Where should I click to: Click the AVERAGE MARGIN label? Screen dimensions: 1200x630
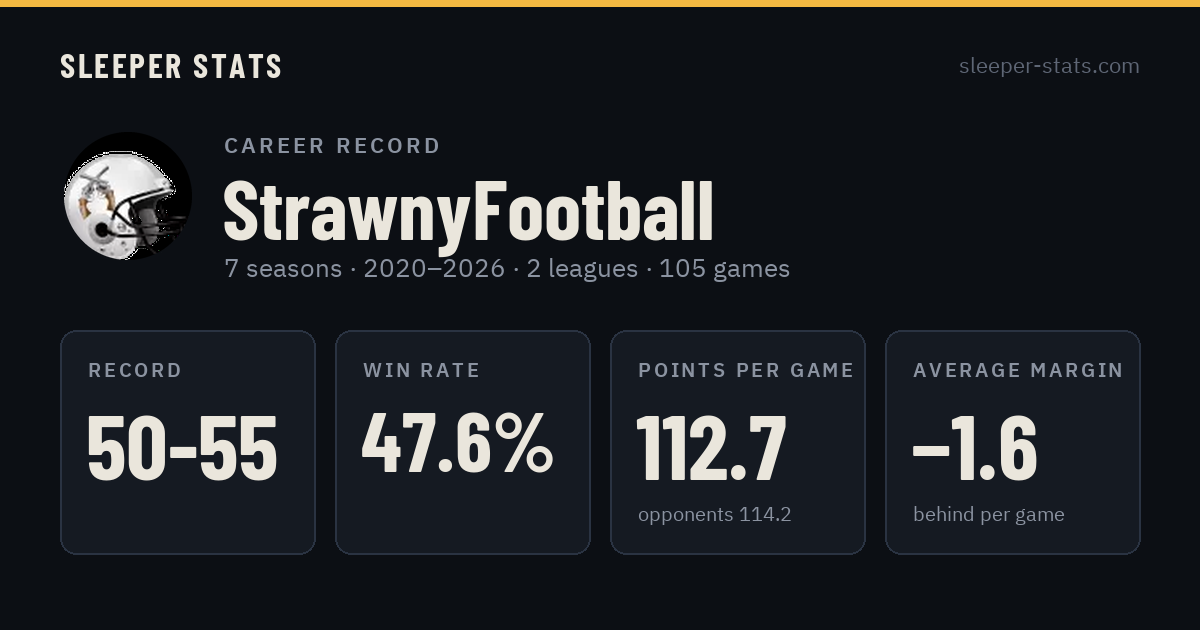[x=1018, y=371]
